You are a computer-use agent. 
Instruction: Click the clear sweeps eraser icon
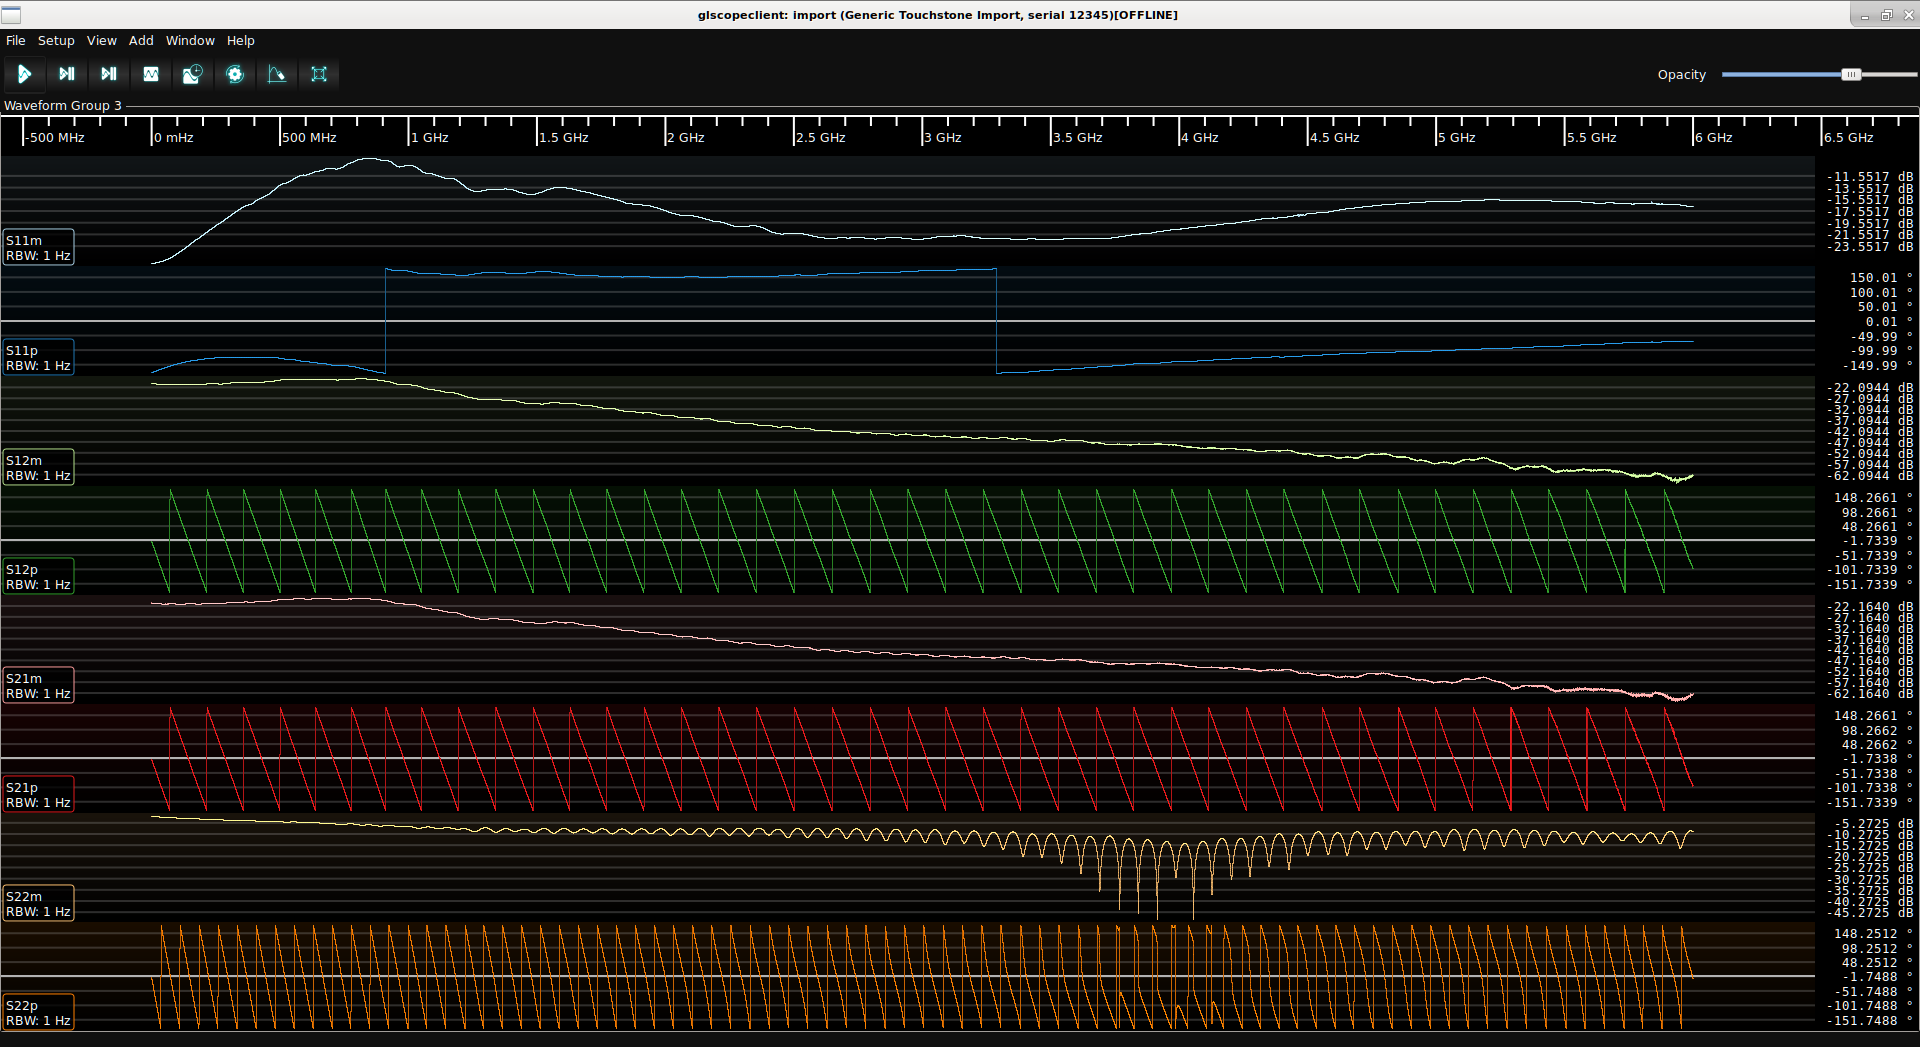[277, 74]
